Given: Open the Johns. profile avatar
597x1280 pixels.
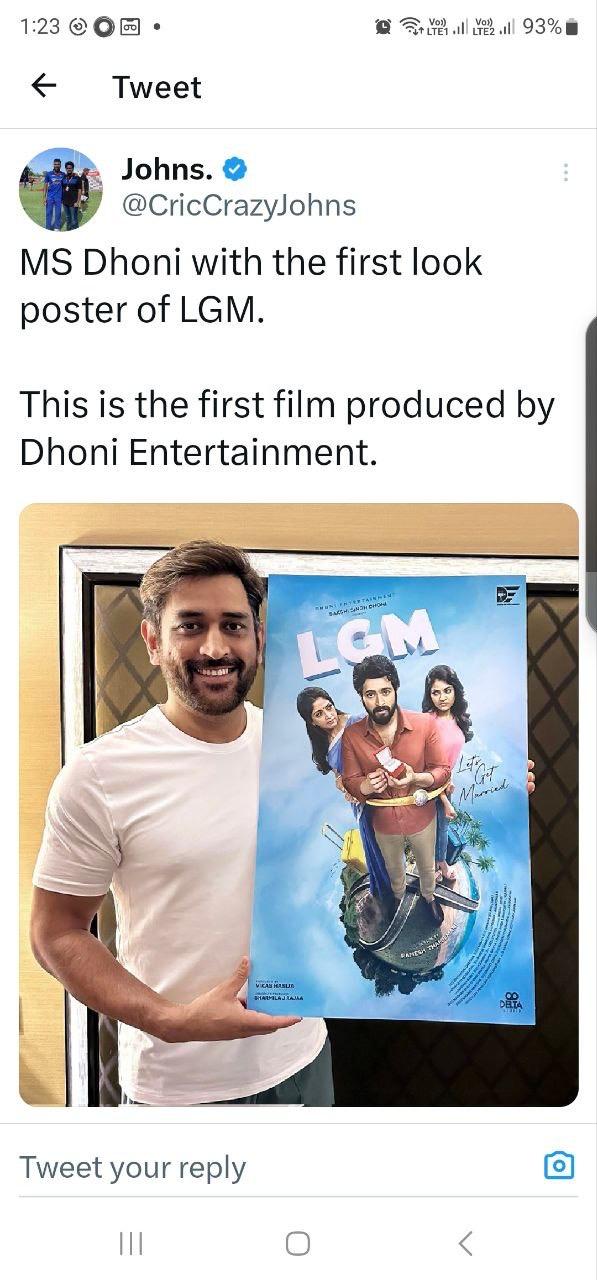Looking at the screenshot, I should click(x=61, y=189).
